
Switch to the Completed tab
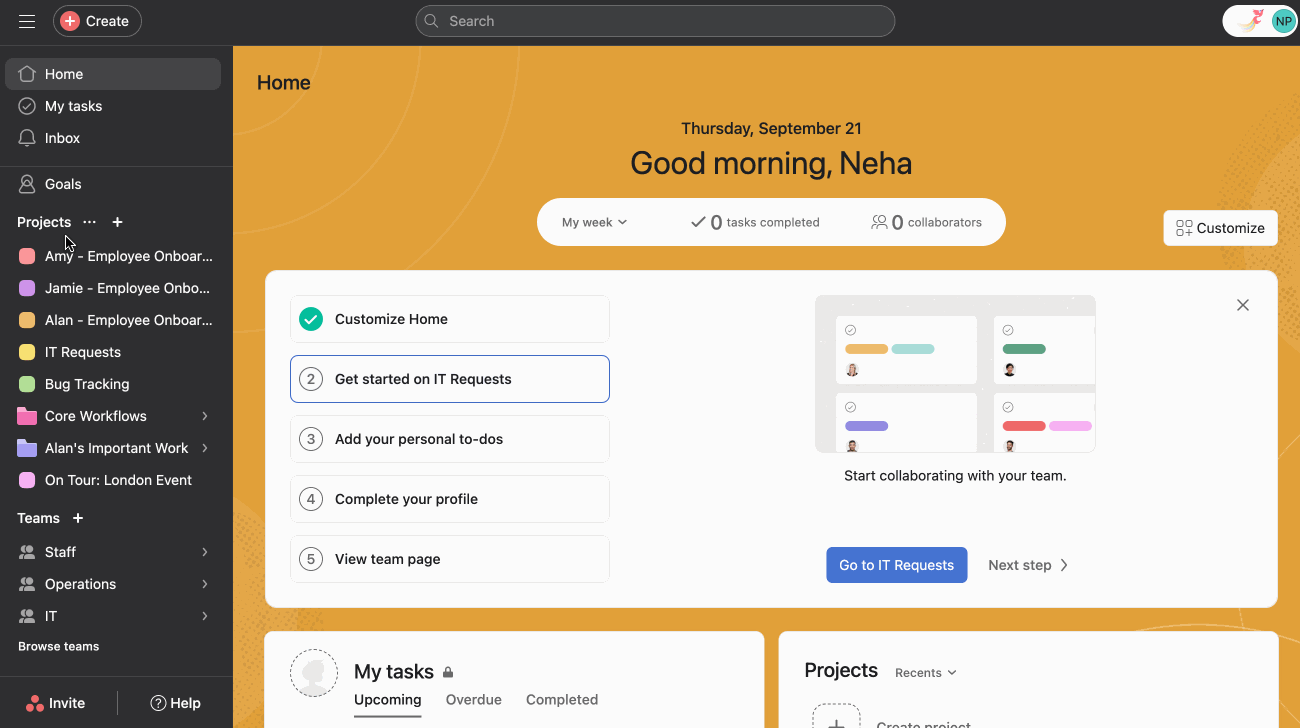tap(562, 700)
